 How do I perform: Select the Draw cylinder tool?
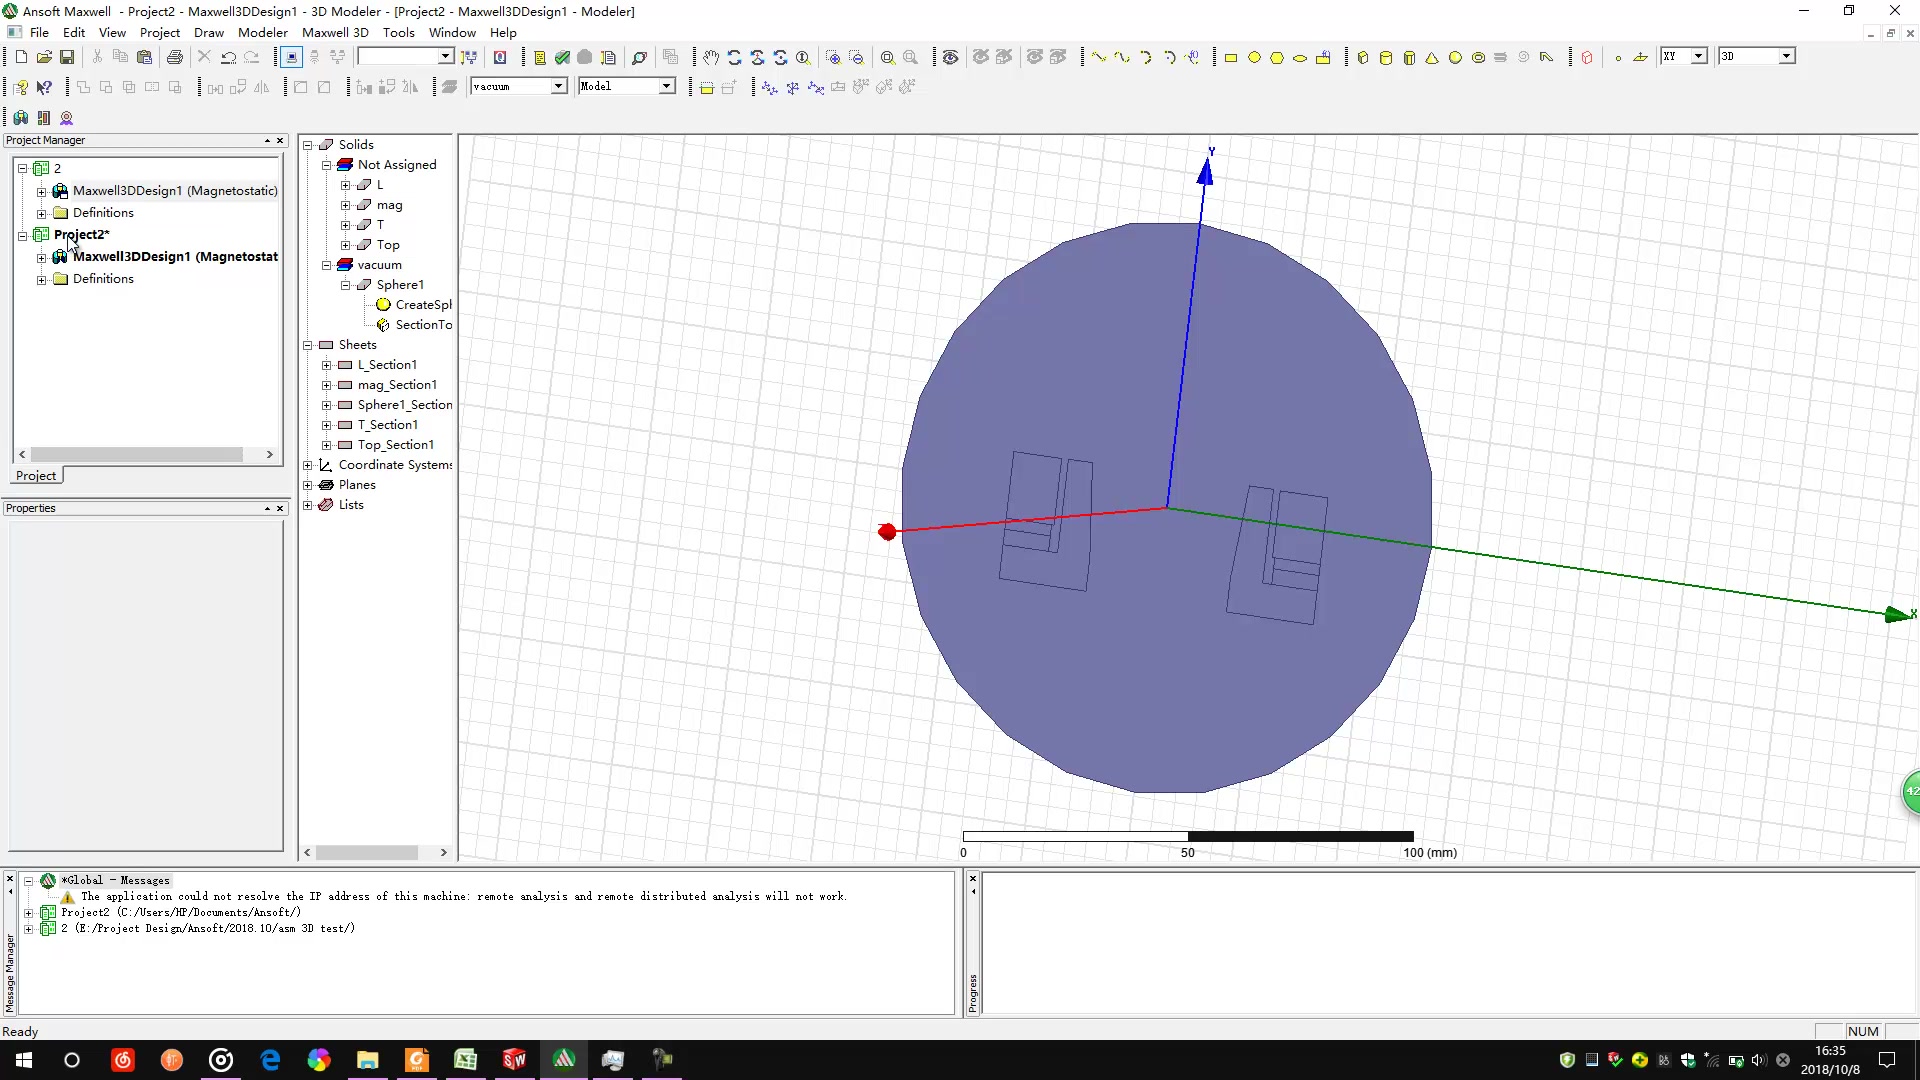coord(1385,58)
